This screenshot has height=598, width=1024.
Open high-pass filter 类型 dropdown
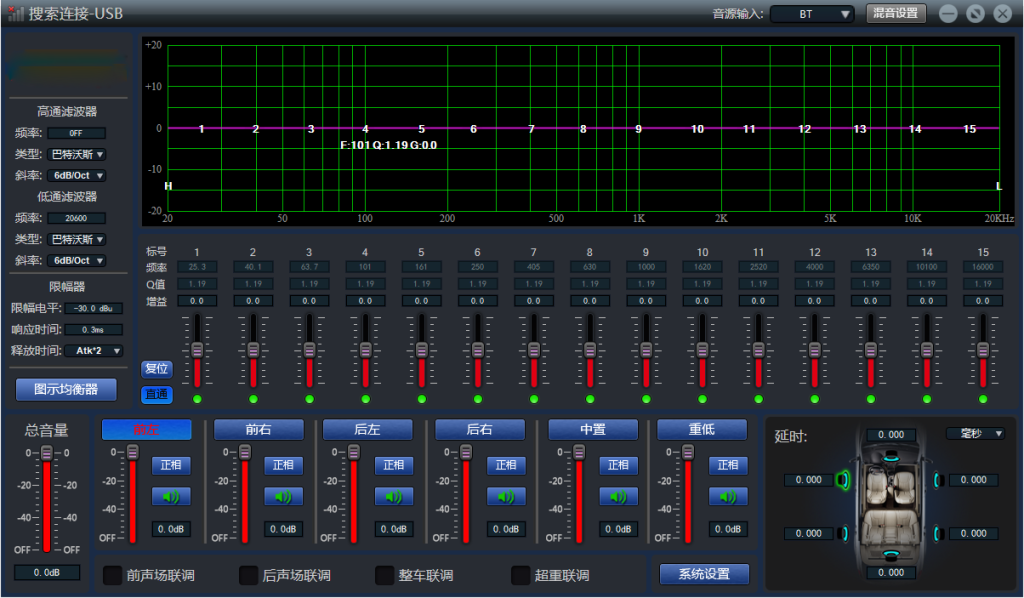[77, 155]
